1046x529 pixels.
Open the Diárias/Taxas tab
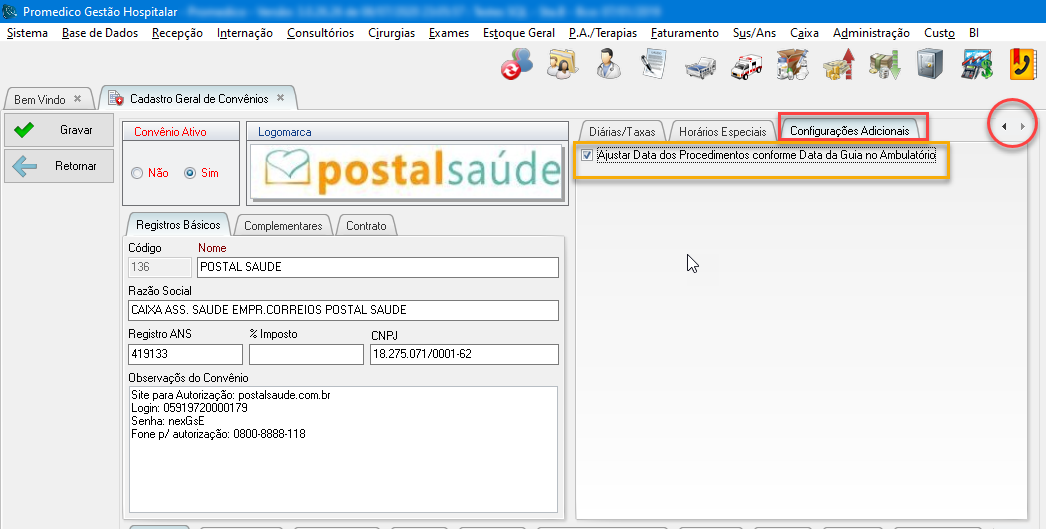pyautogui.click(x=622, y=131)
